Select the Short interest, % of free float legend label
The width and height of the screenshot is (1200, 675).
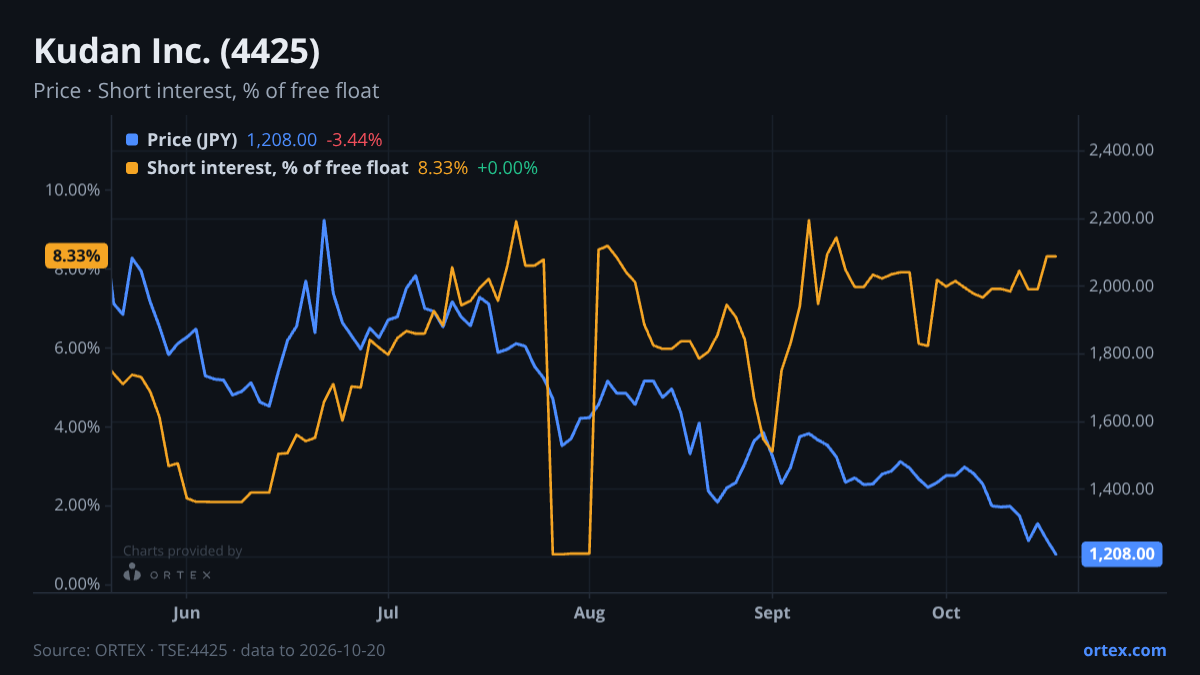pos(278,168)
